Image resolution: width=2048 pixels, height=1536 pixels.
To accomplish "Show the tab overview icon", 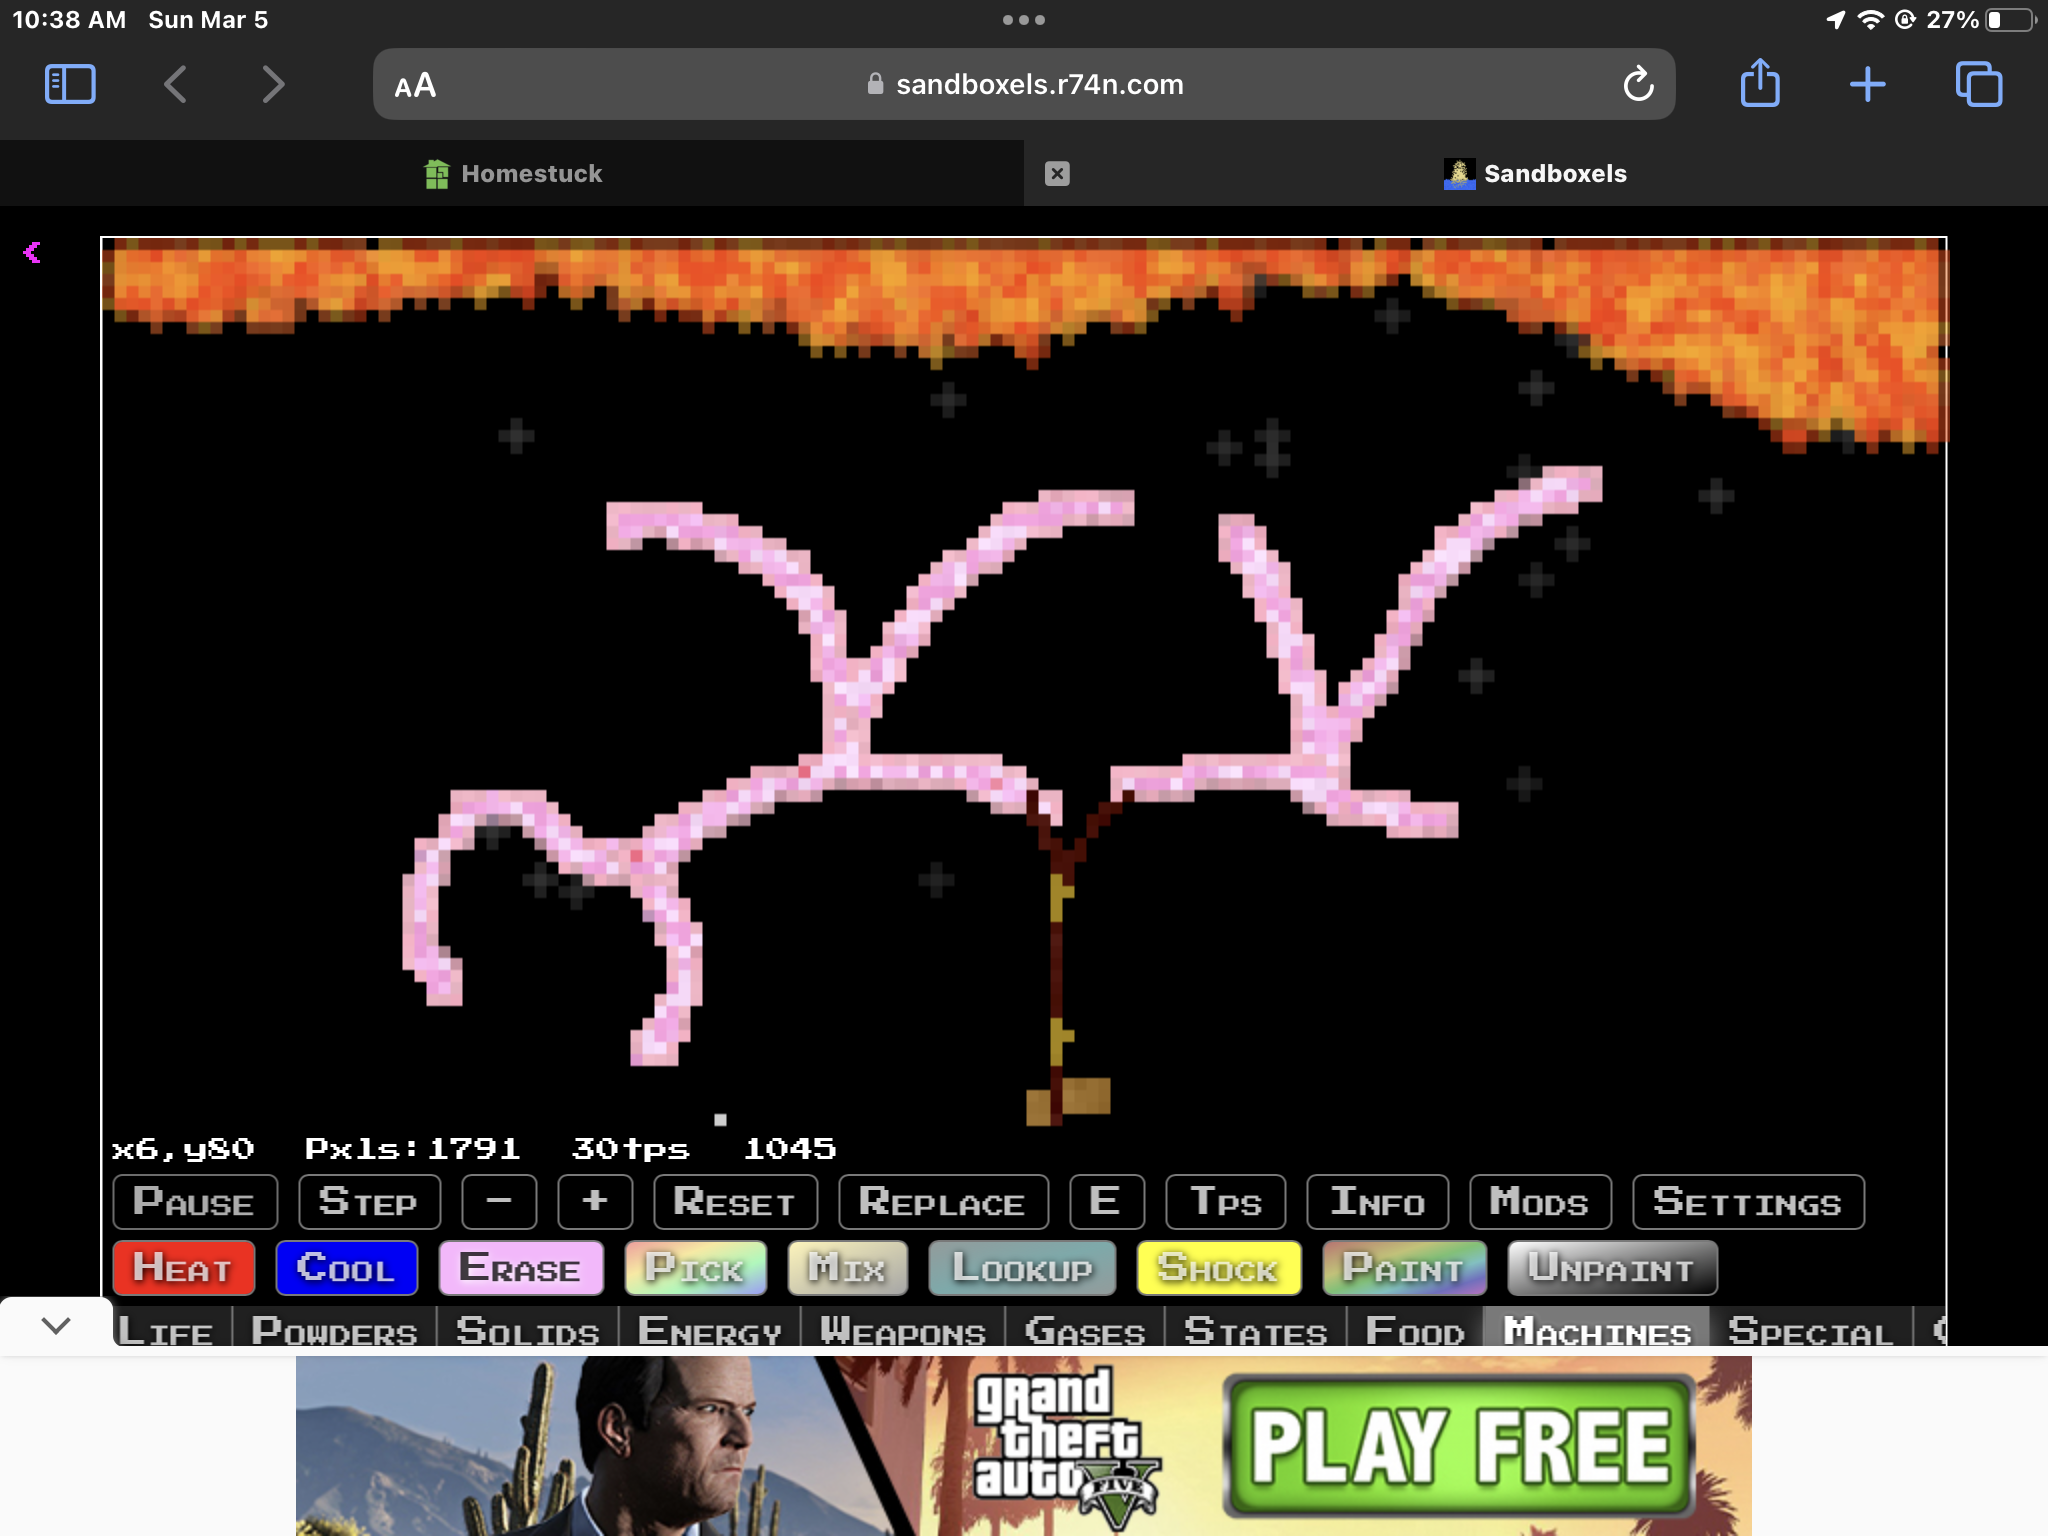I will (x=1978, y=85).
